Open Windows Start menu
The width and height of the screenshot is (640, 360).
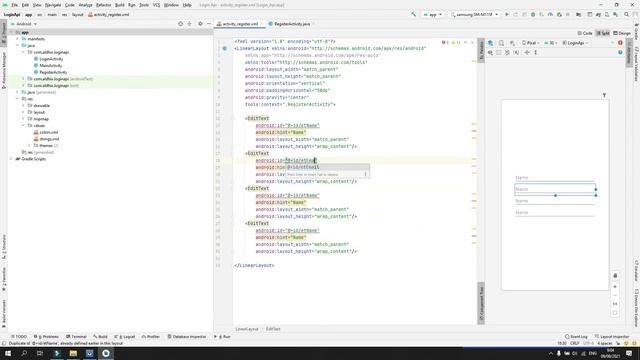7,353
